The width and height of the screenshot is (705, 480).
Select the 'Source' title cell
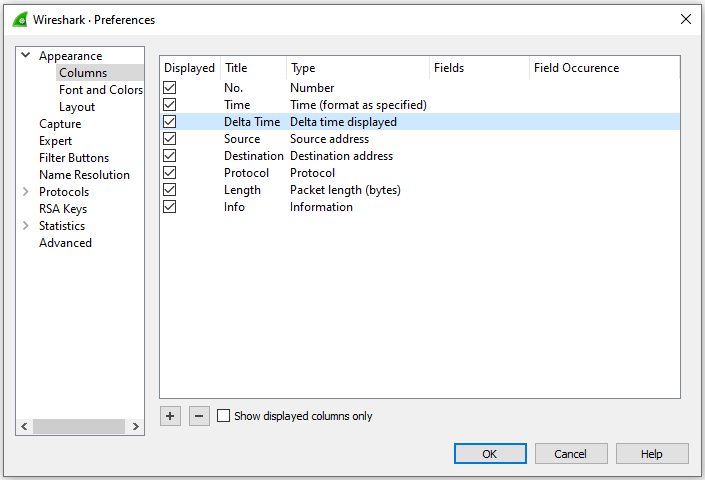242,139
